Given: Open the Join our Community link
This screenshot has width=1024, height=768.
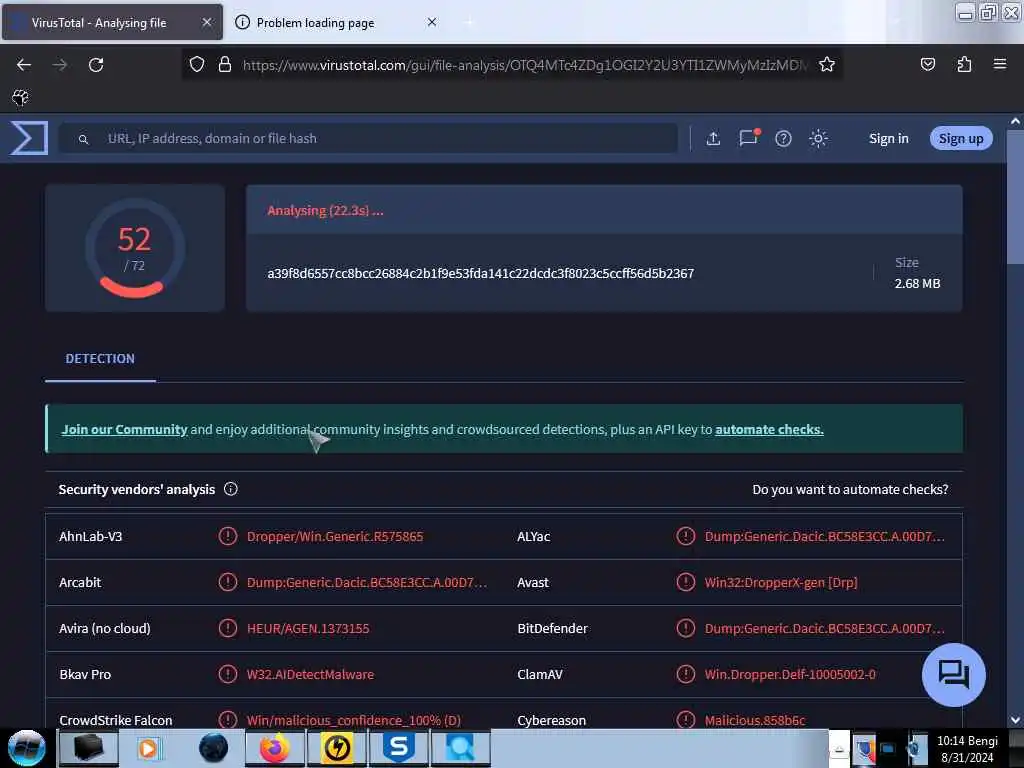Looking at the screenshot, I should pyautogui.click(x=124, y=429).
